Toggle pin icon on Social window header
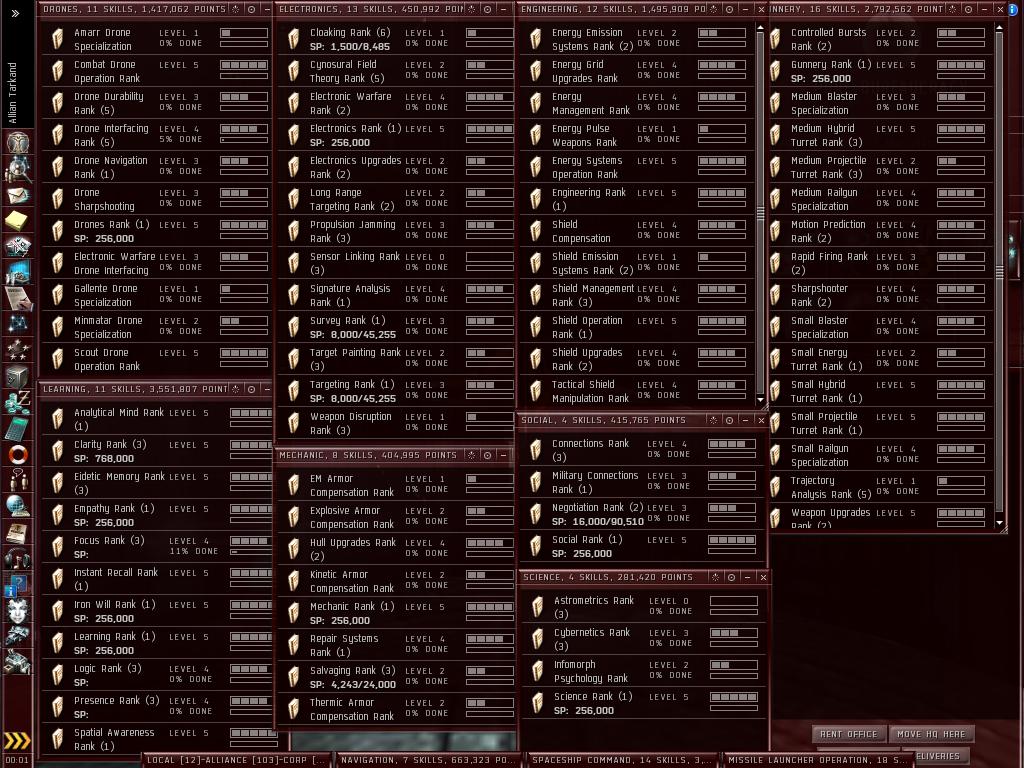 (714, 421)
